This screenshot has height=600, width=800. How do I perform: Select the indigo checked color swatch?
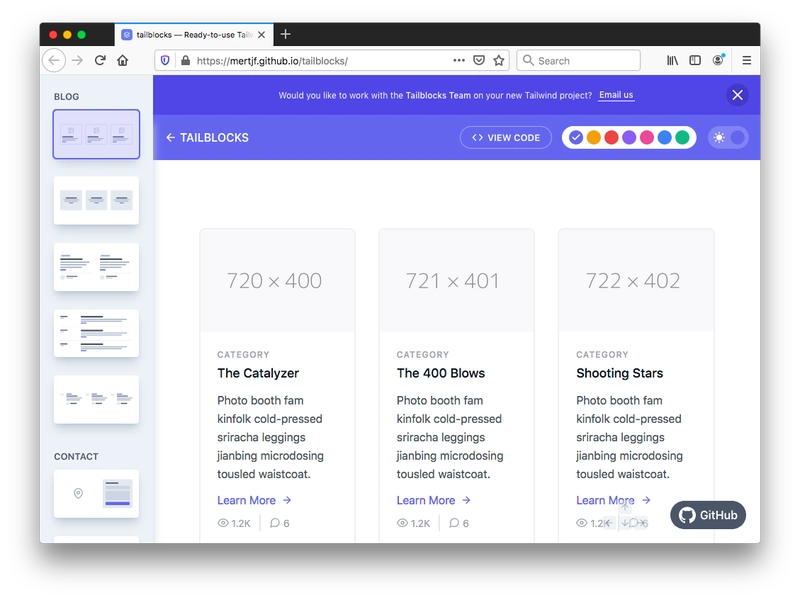576,138
